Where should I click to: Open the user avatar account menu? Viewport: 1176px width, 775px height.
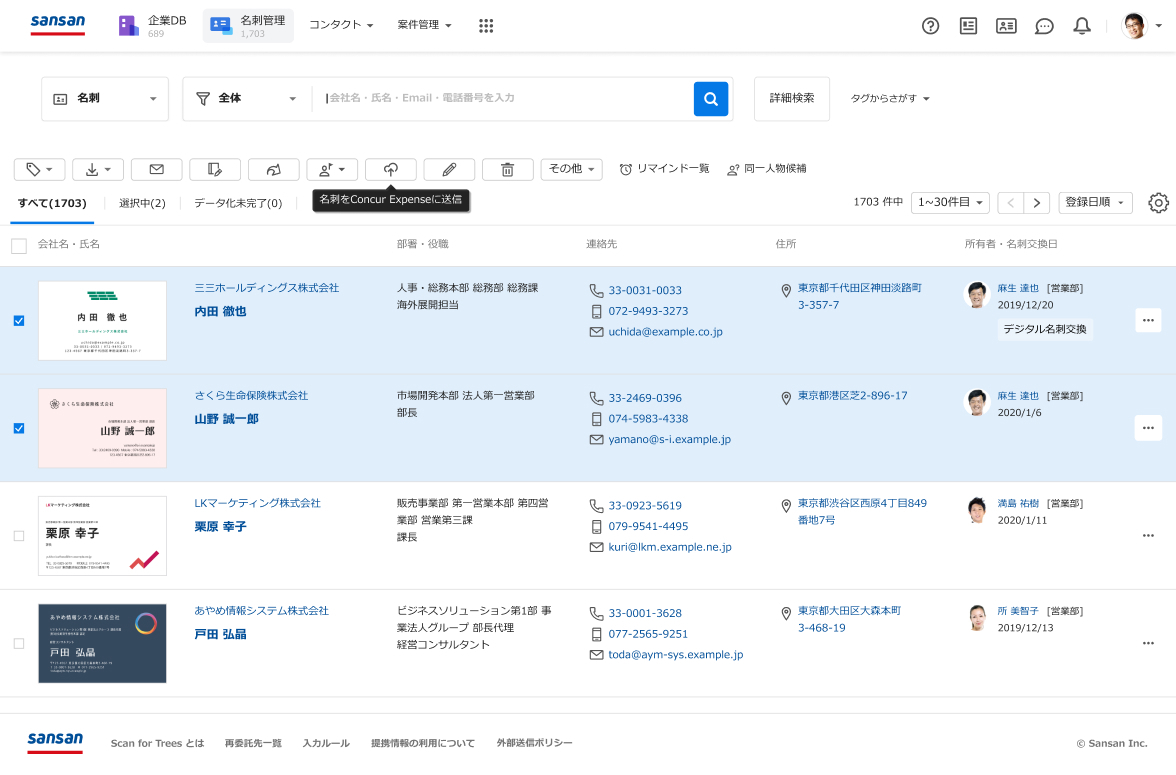pyautogui.click(x=1141, y=26)
